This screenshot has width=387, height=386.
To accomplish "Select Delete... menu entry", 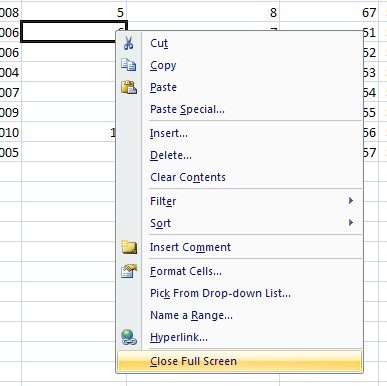I will pos(239,155).
